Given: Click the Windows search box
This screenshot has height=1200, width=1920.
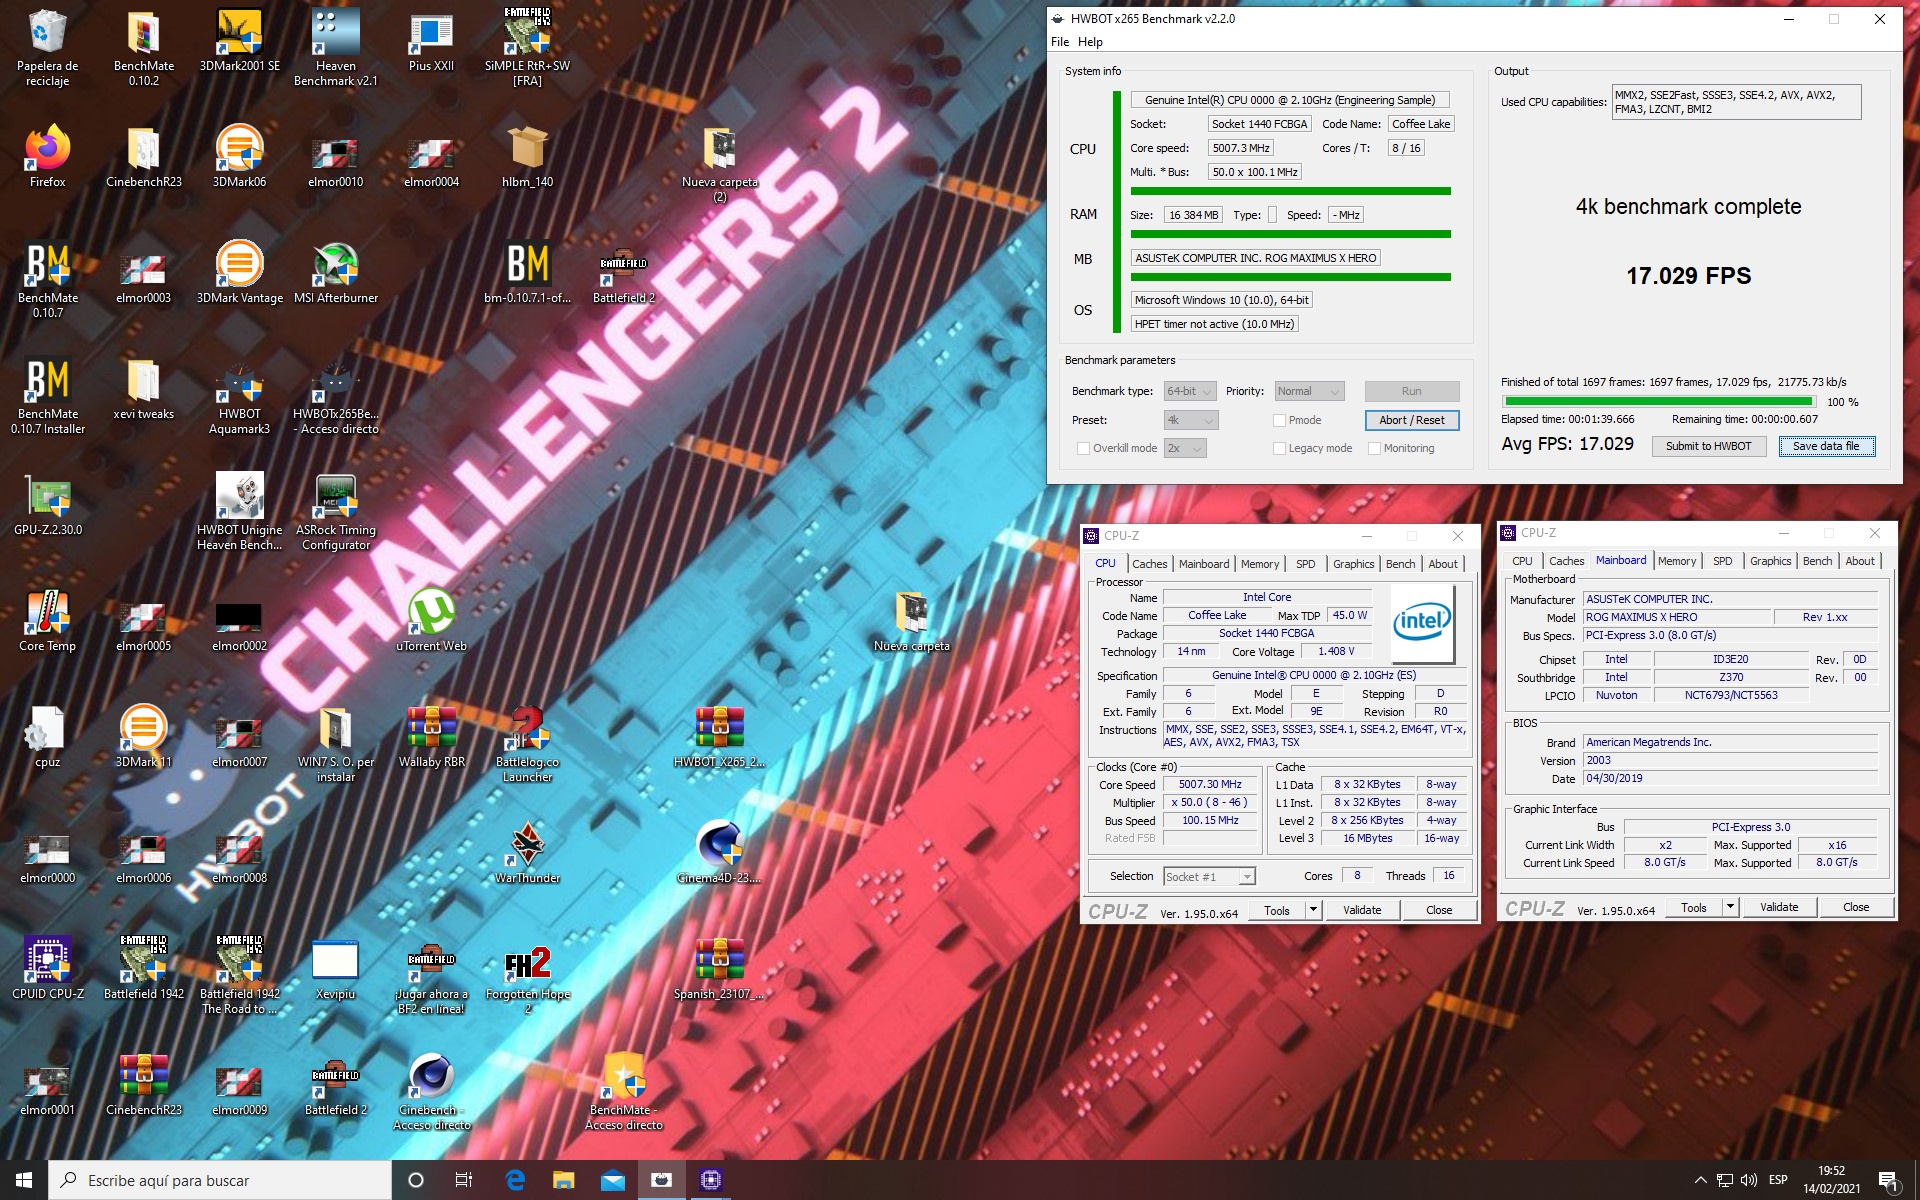Looking at the screenshot, I should pos(220,1180).
